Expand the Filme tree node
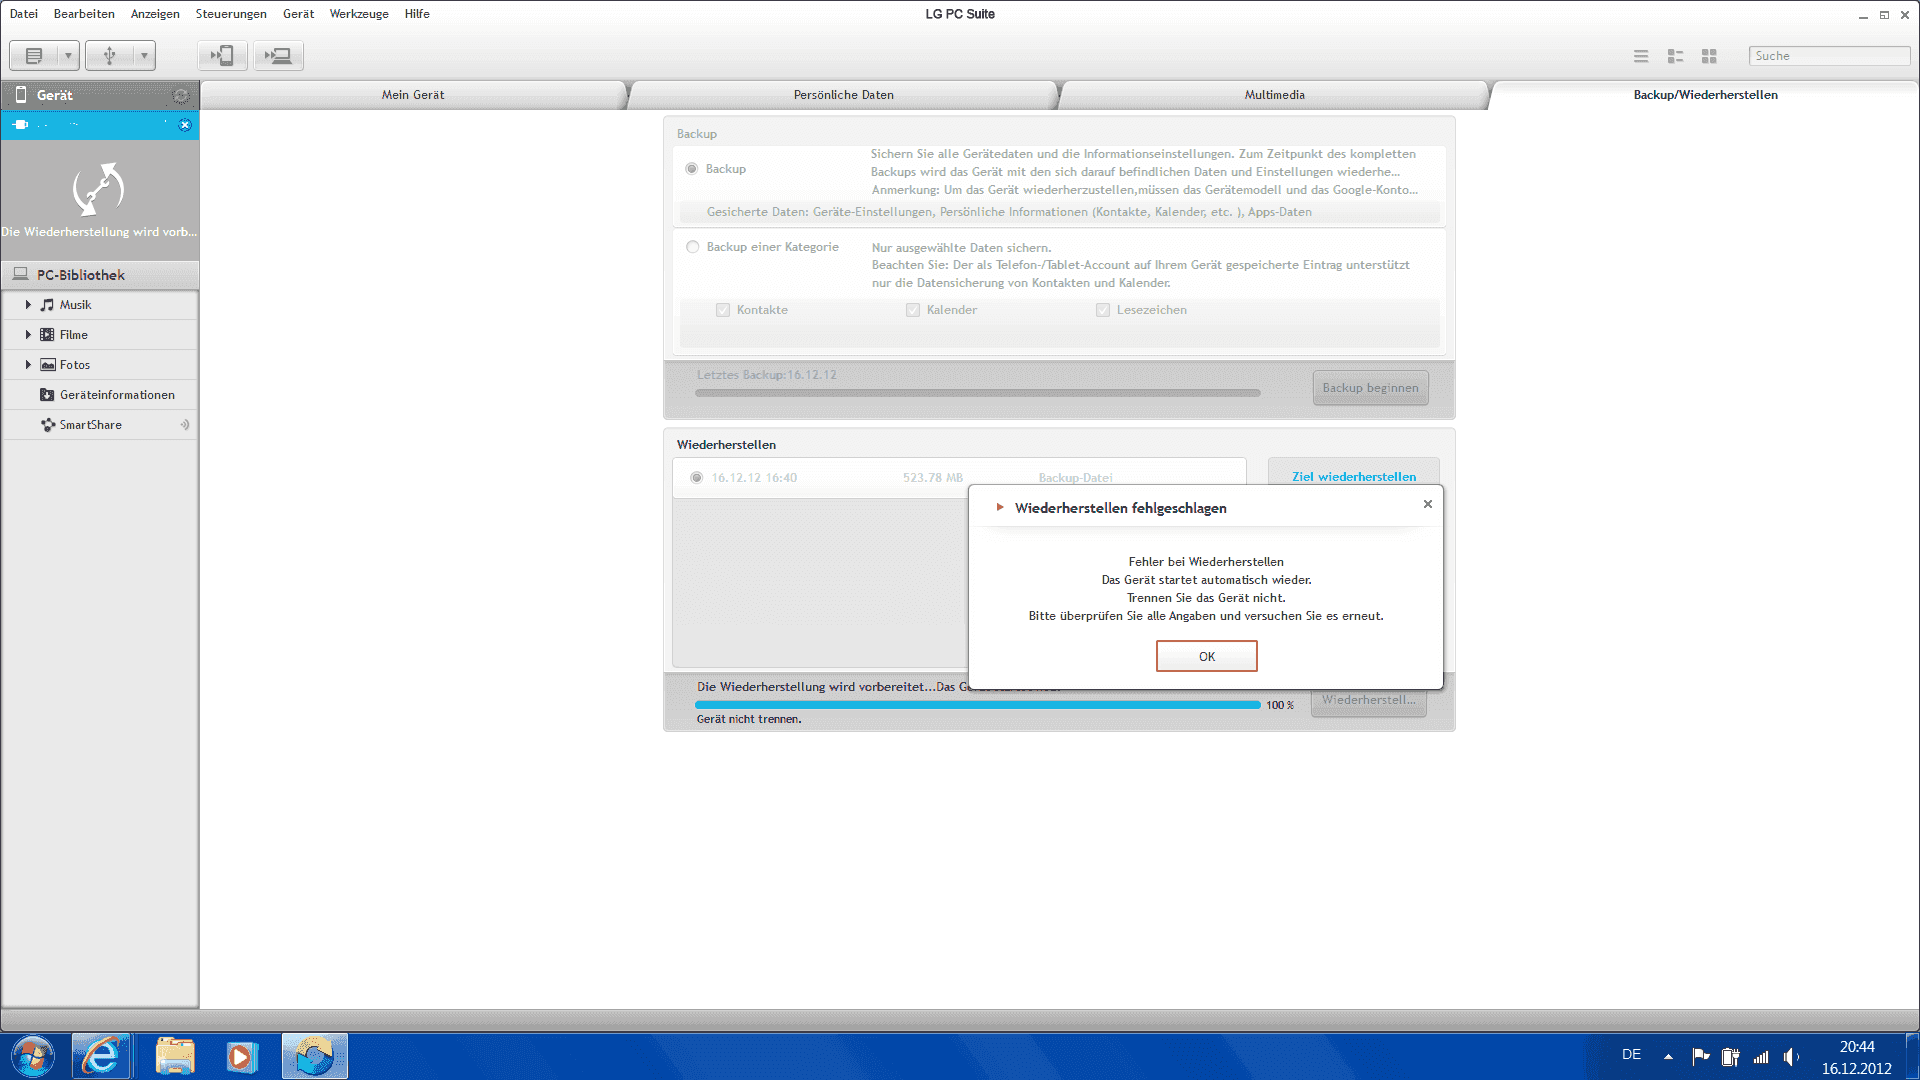This screenshot has width=1920, height=1080. pyautogui.click(x=28, y=335)
